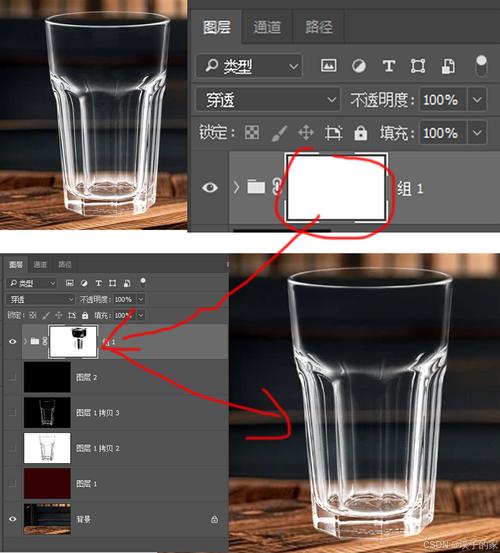Lock all padlock icon in the small panel
The width and height of the screenshot is (500, 553).
tap(85, 315)
